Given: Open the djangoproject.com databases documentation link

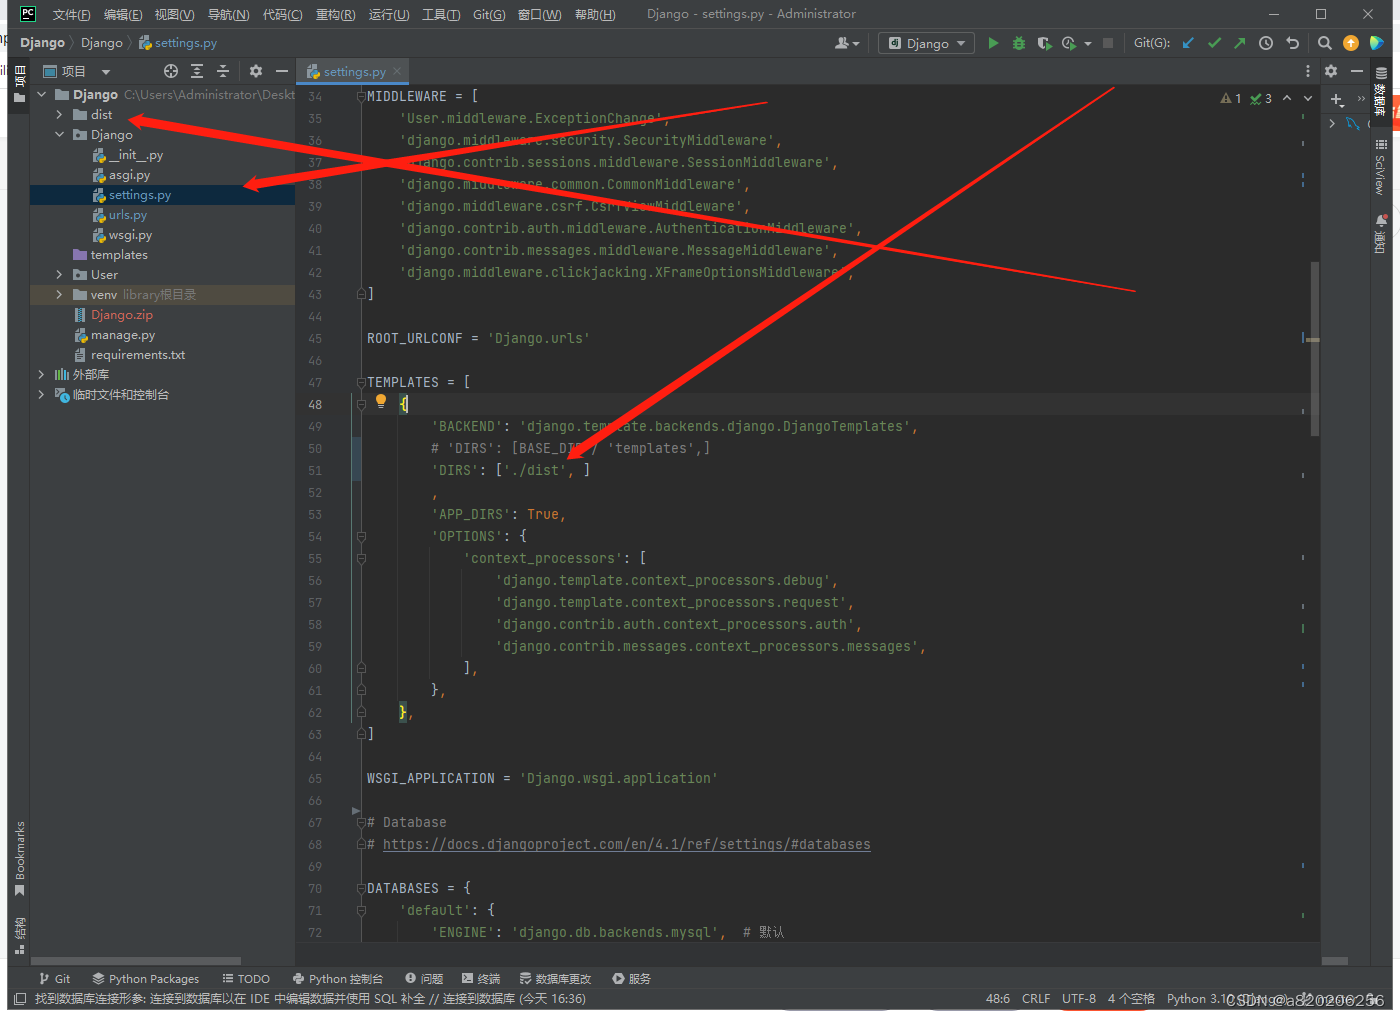Looking at the screenshot, I should [629, 843].
